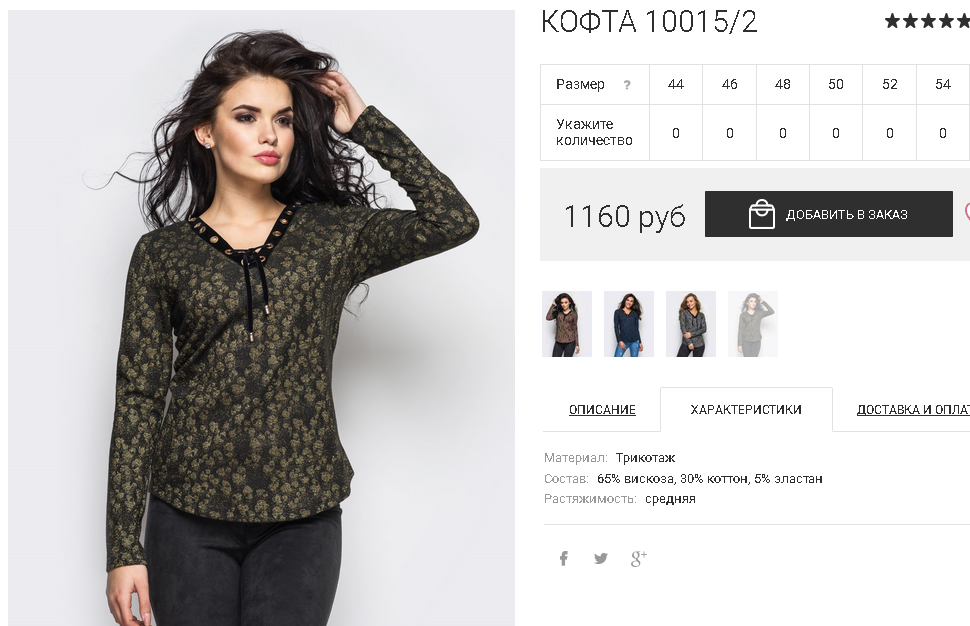Screen dimensions: 970x626
Task: Choose the brown blouse color thumbnail
Action: pyautogui.click(x=567, y=324)
